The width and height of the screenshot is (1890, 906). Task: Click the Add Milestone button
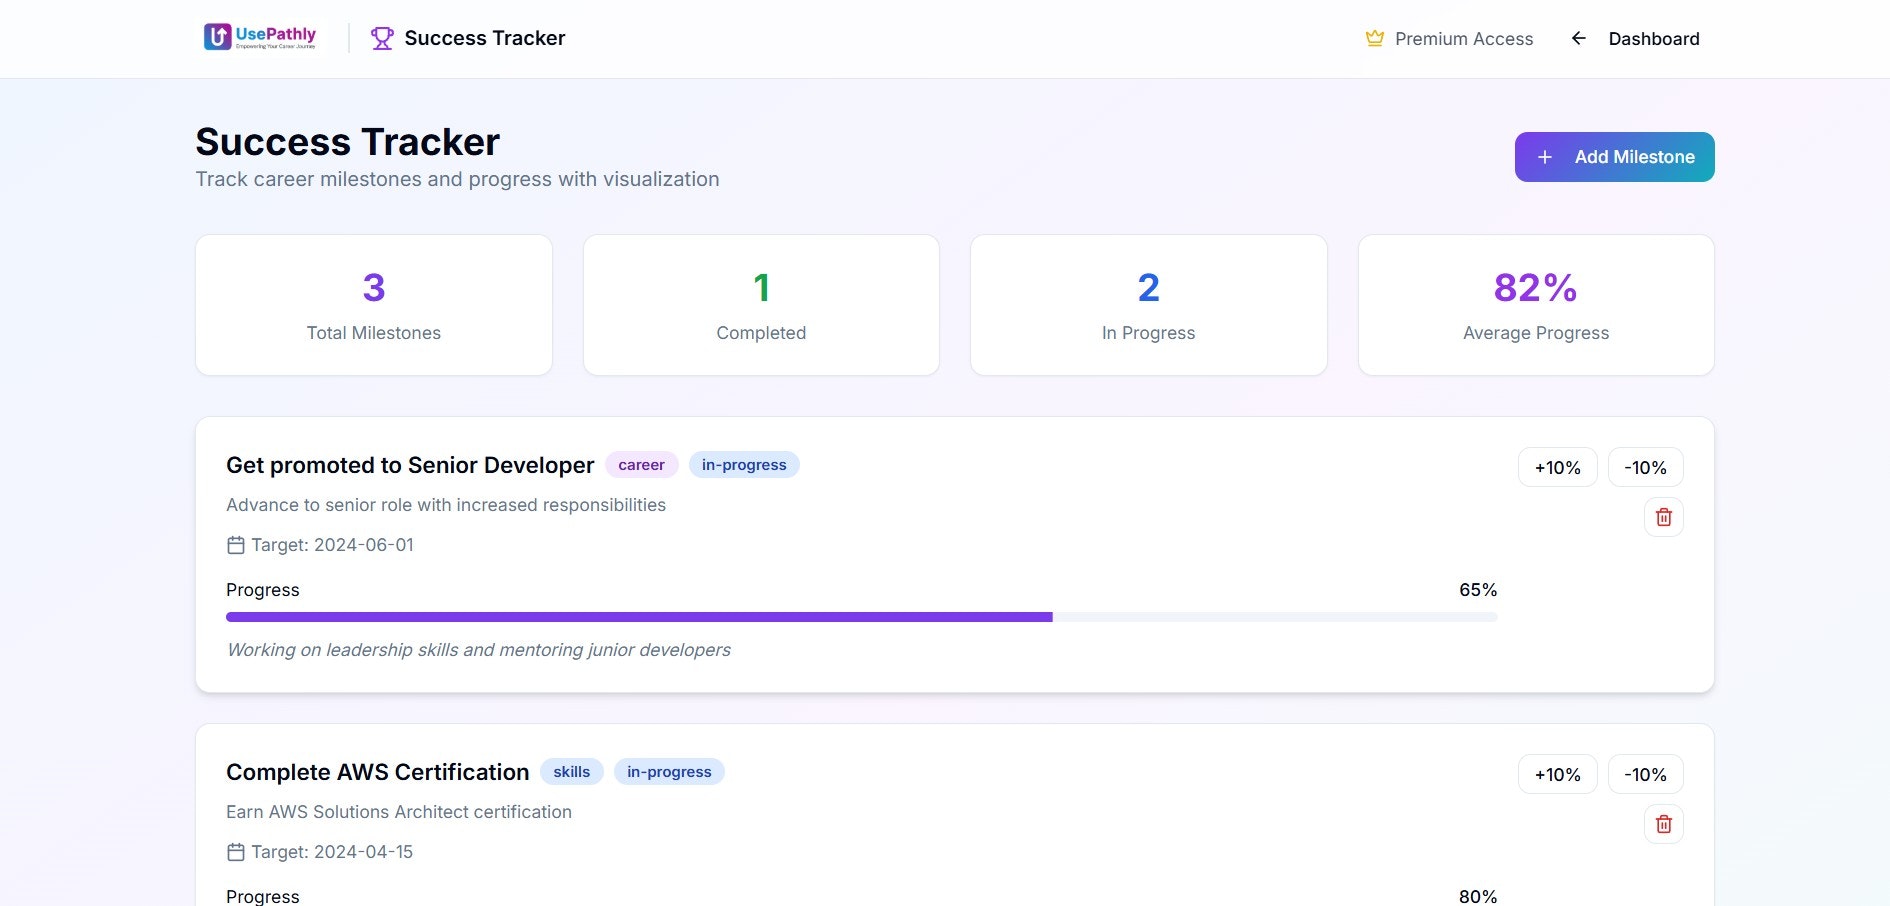pyautogui.click(x=1614, y=157)
